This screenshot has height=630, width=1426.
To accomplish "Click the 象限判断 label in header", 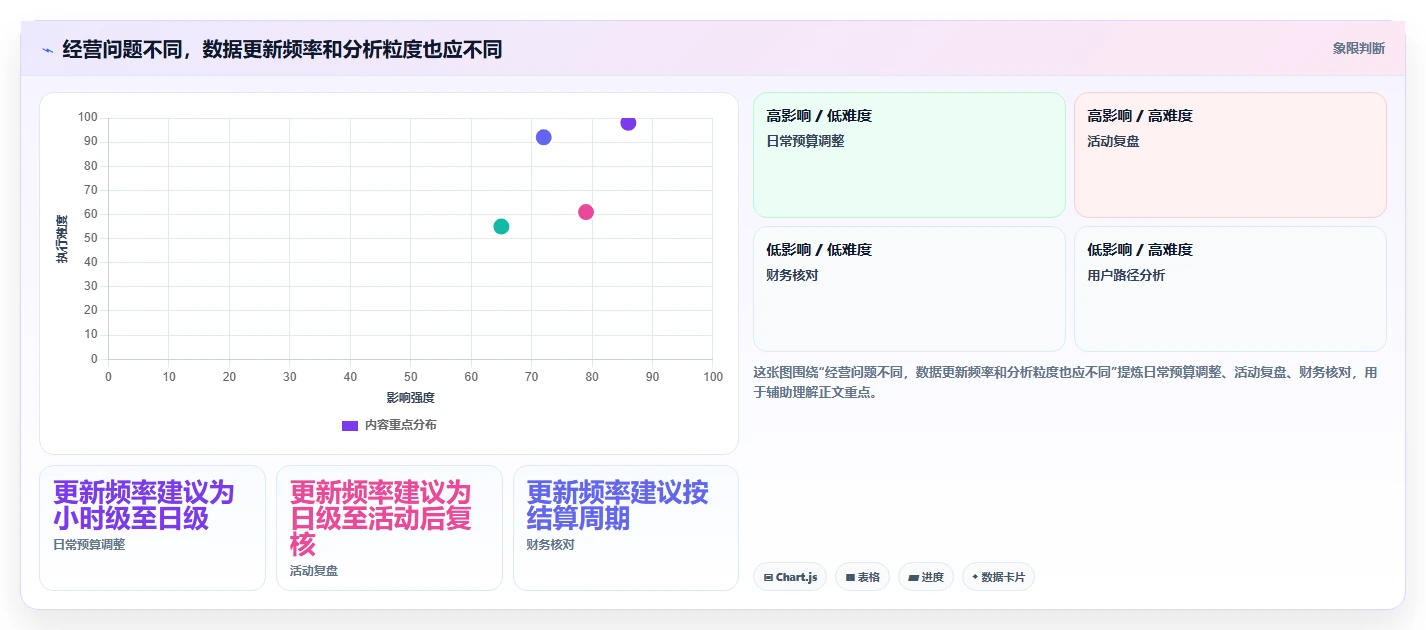I will 1359,48.
